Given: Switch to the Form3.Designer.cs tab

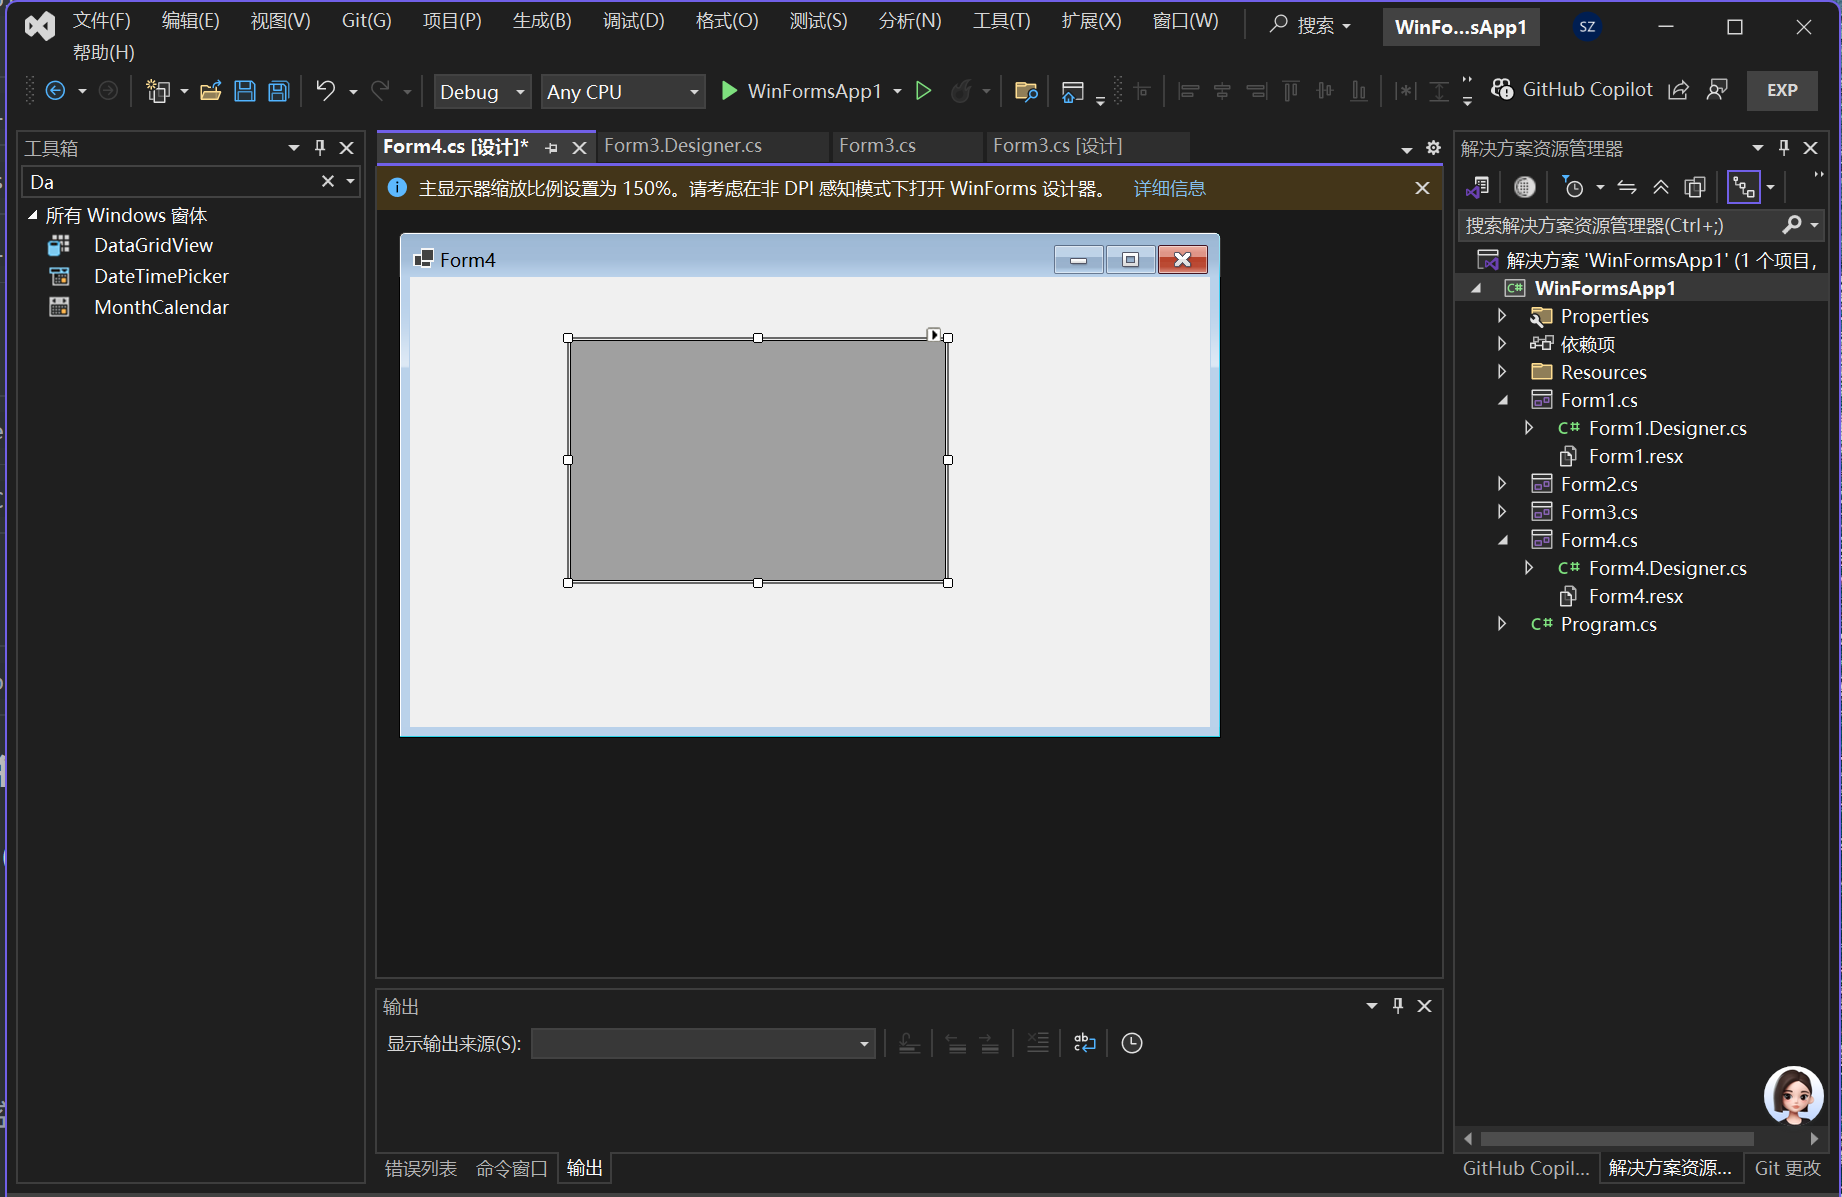Looking at the screenshot, I should [x=684, y=145].
